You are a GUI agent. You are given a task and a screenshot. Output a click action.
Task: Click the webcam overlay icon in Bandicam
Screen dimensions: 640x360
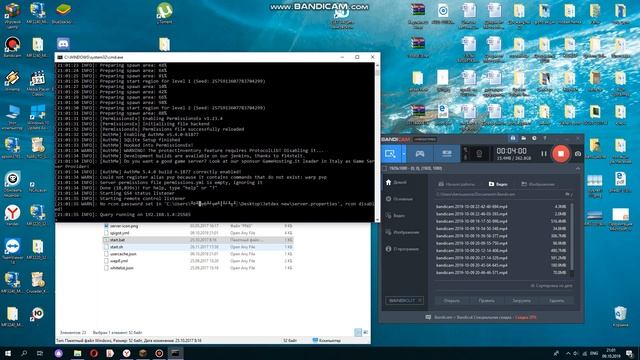coord(479,154)
